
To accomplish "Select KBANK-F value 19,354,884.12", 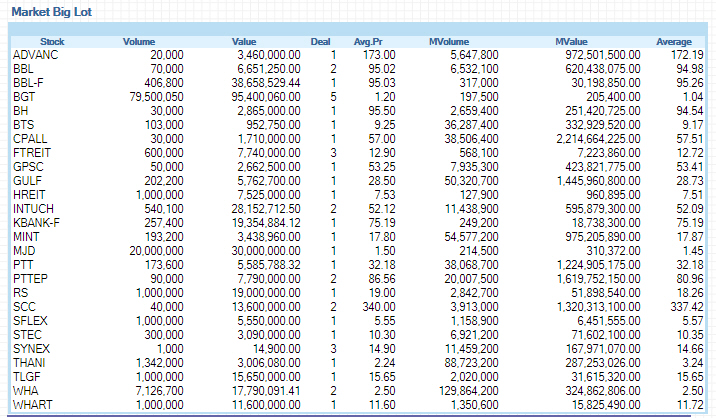I will (266, 223).
